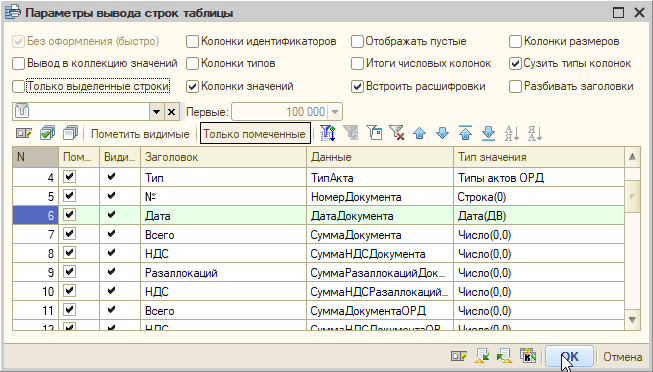Enable Разбивать заголовки checkbox
Image resolution: width=653 pixels, height=372 pixels.
coord(516,87)
